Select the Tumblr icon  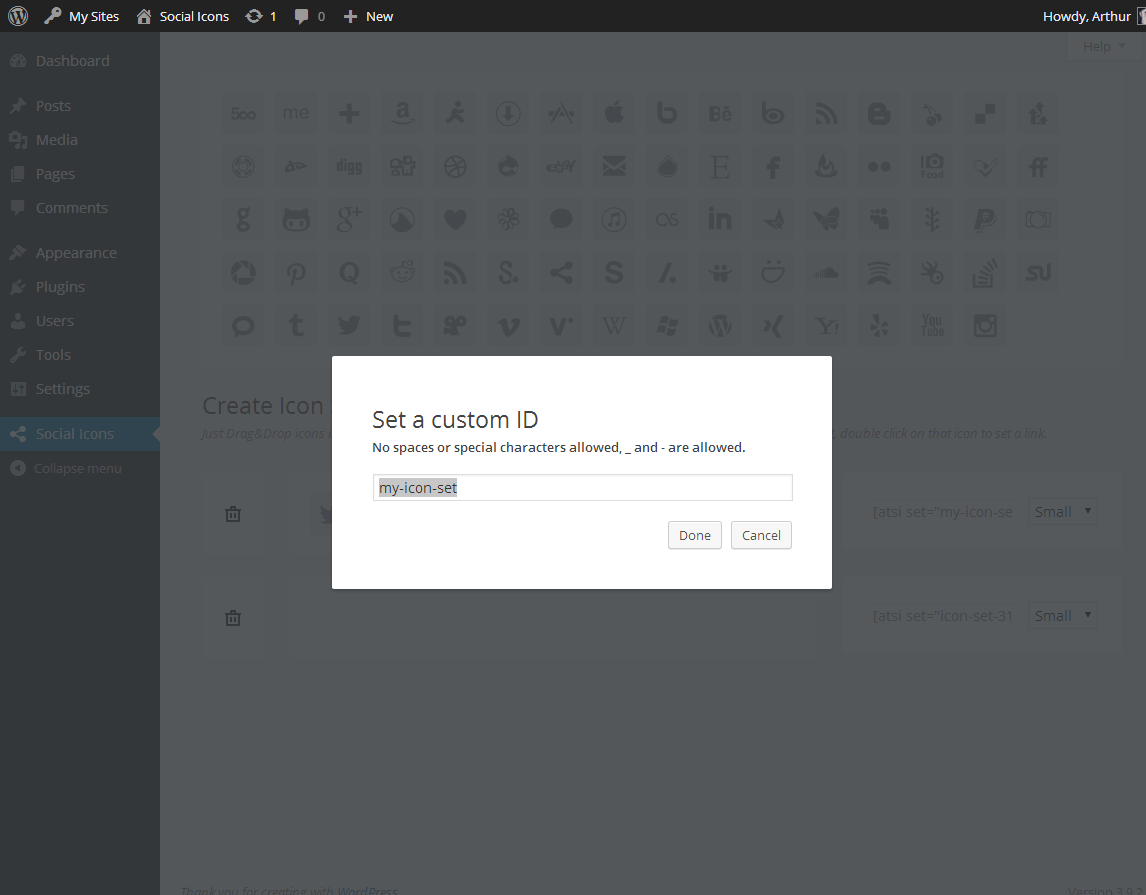point(296,326)
